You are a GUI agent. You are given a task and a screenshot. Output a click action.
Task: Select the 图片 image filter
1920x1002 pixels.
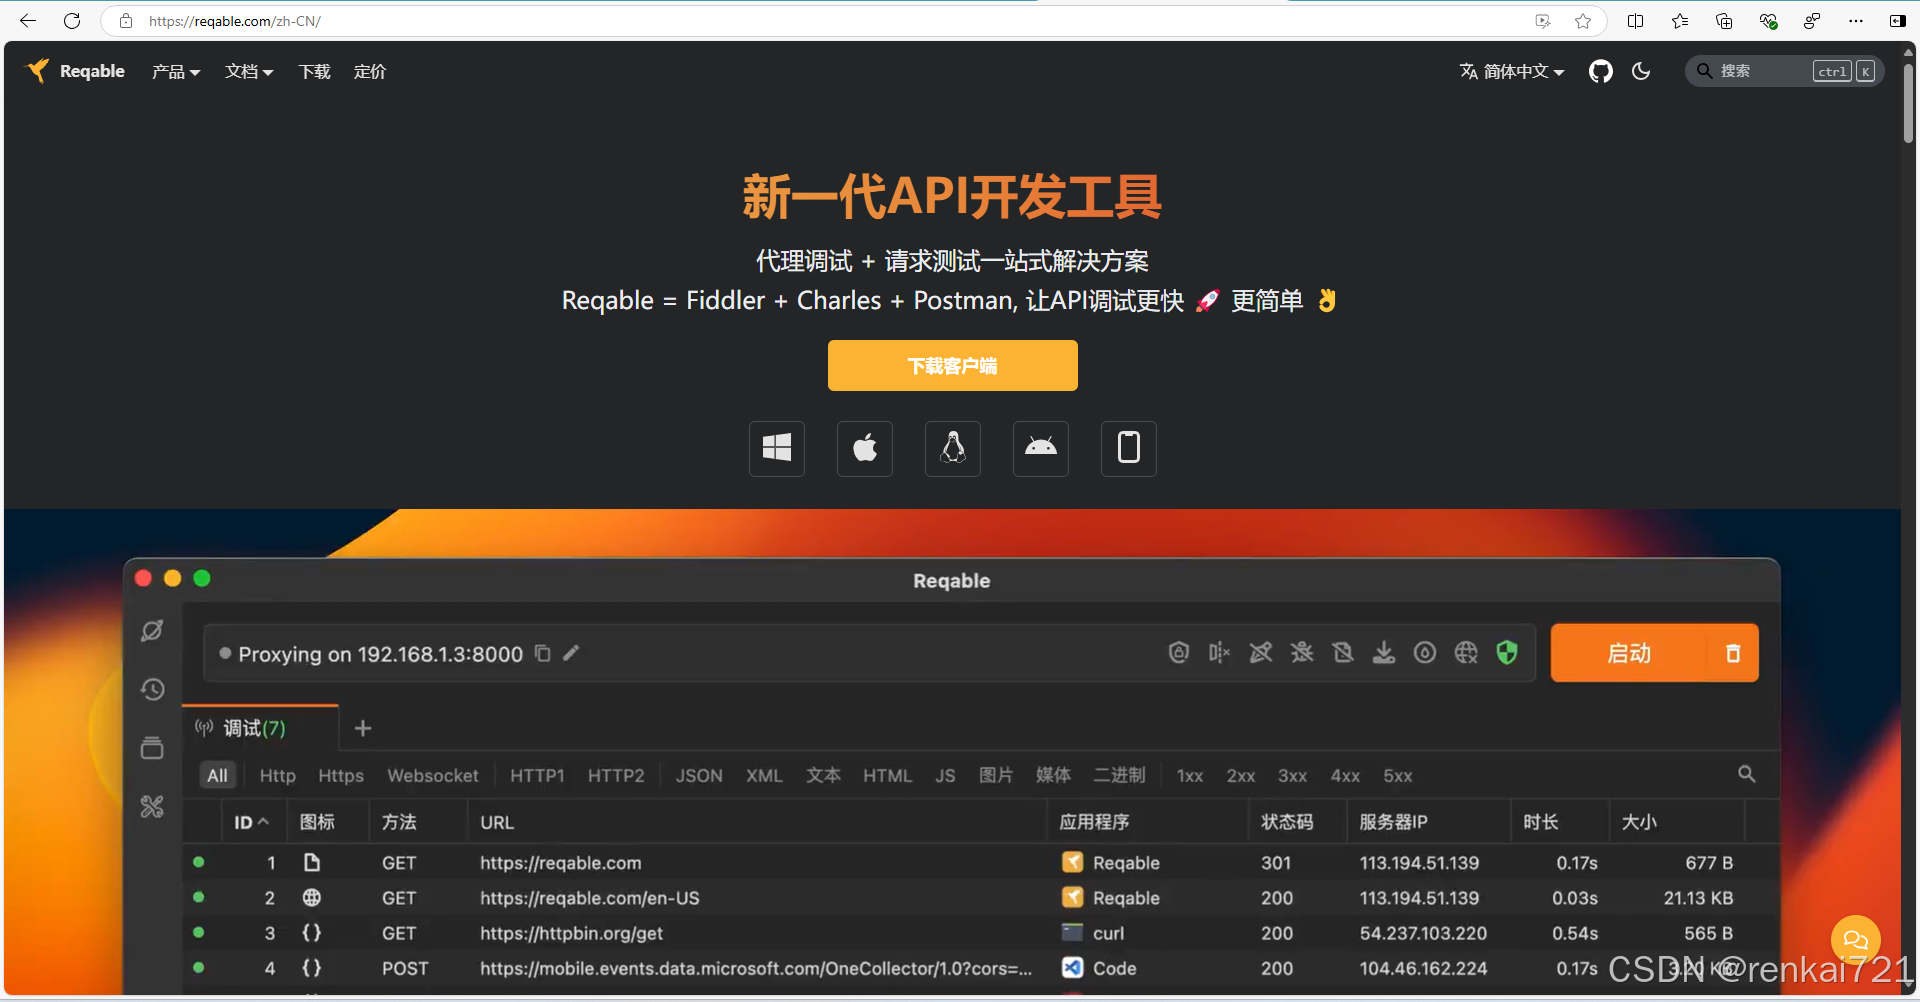(996, 775)
